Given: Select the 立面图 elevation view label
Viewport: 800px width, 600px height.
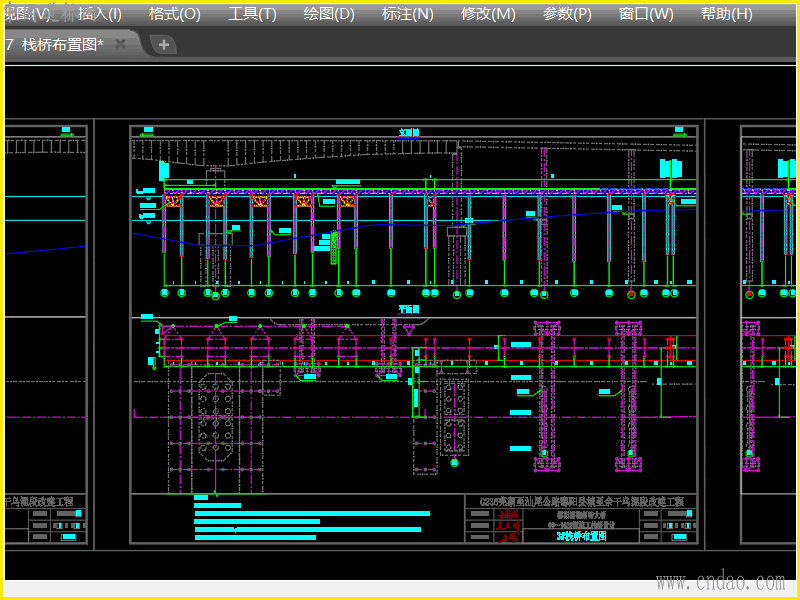Looking at the screenshot, I should tap(409, 132).
